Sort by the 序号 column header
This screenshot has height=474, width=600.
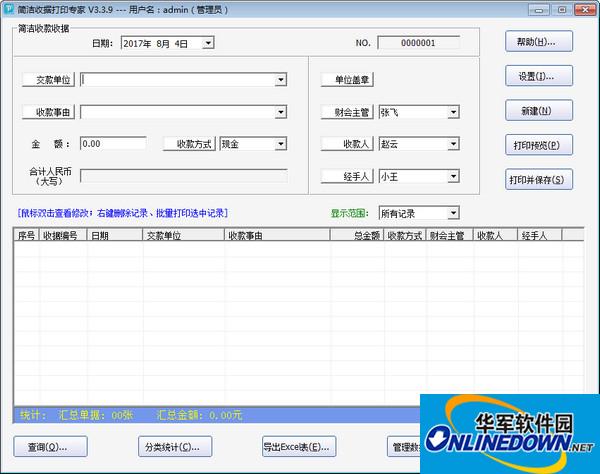pos(26,235)
